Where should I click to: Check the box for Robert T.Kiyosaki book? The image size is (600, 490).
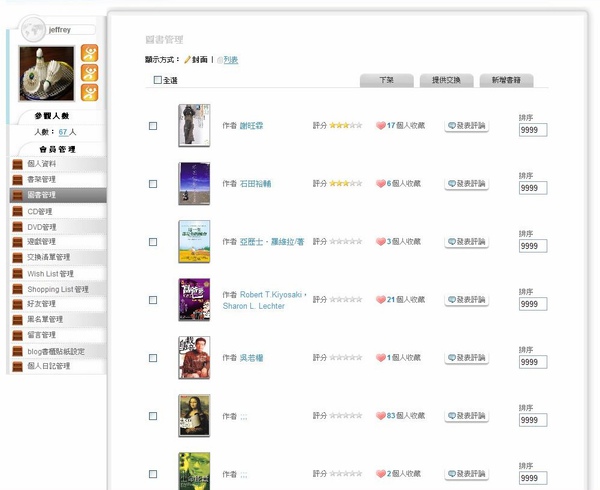point(153,300)
